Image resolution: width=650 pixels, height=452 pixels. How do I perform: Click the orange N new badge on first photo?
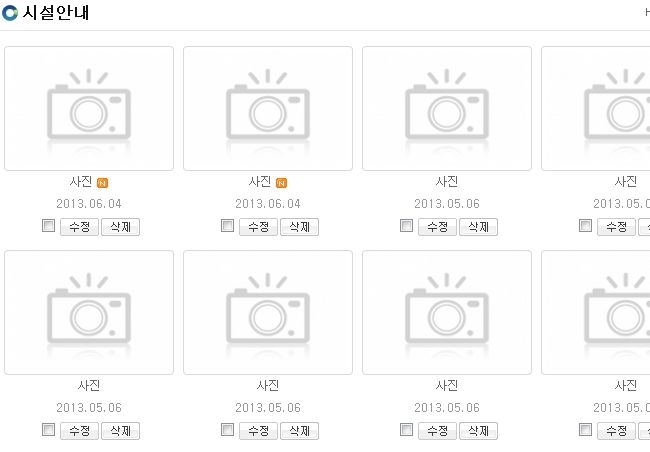(x=102, y=183)
